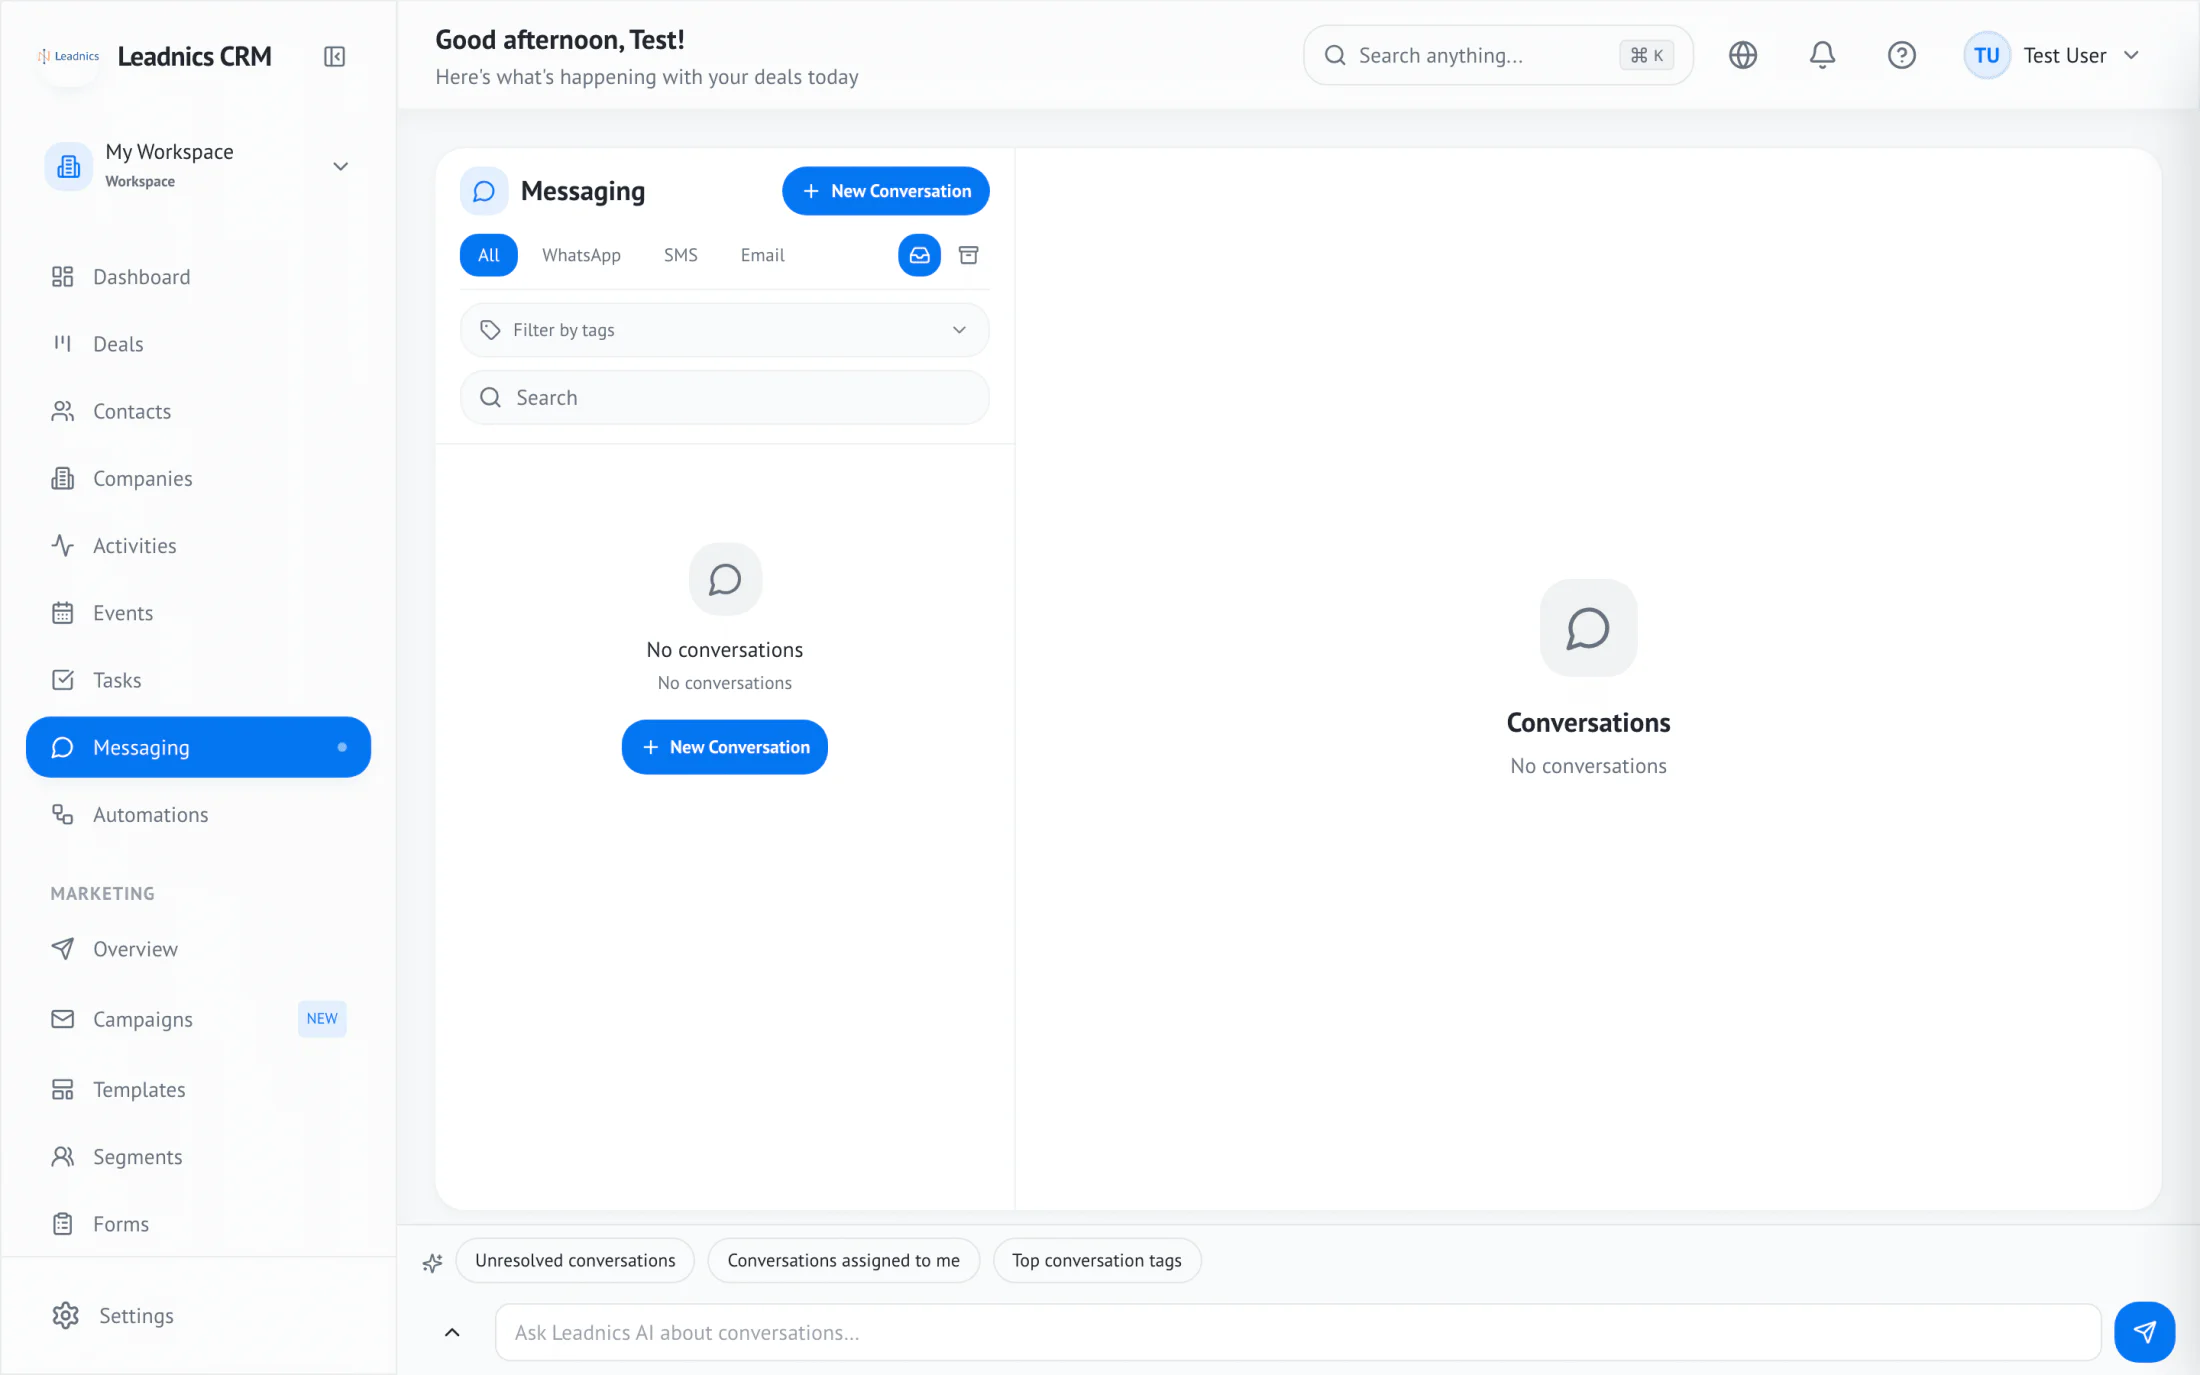Show inbox conversations icon

coord(919,255)
